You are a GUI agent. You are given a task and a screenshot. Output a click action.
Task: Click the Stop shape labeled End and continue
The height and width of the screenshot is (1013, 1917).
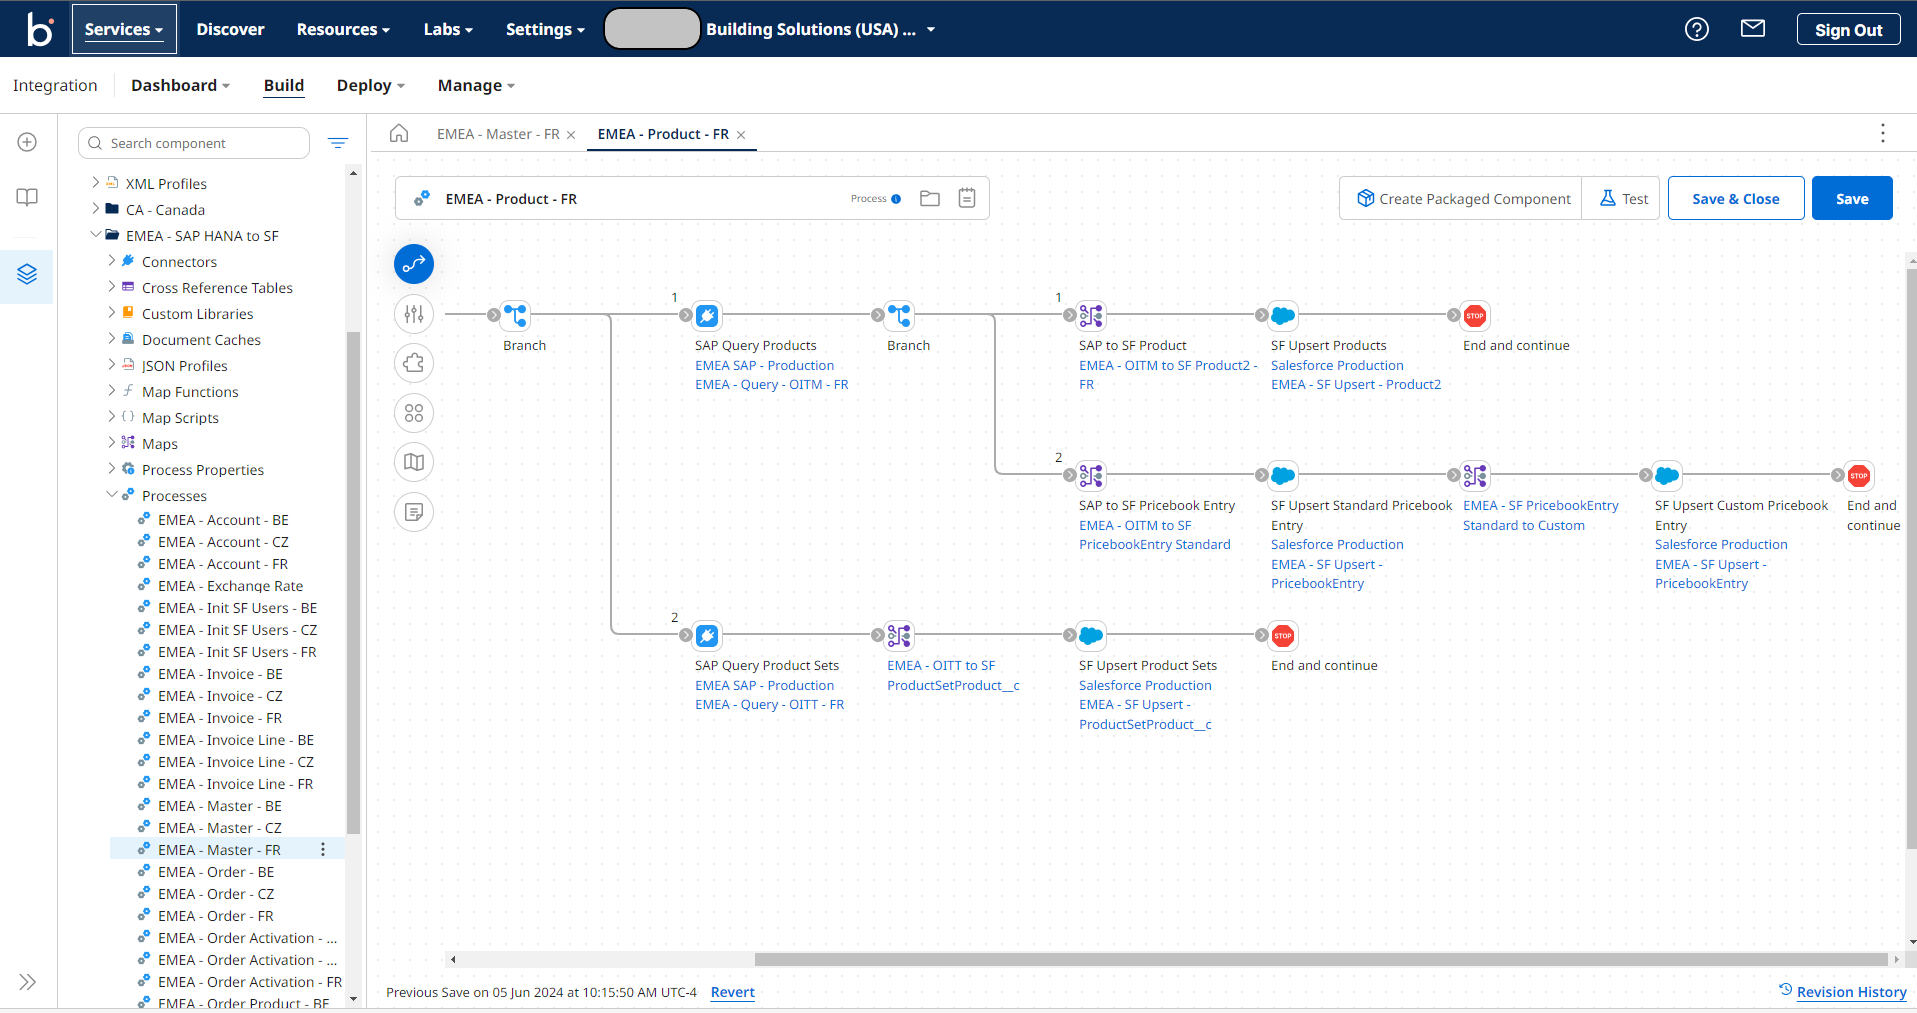click(1474, 315)
